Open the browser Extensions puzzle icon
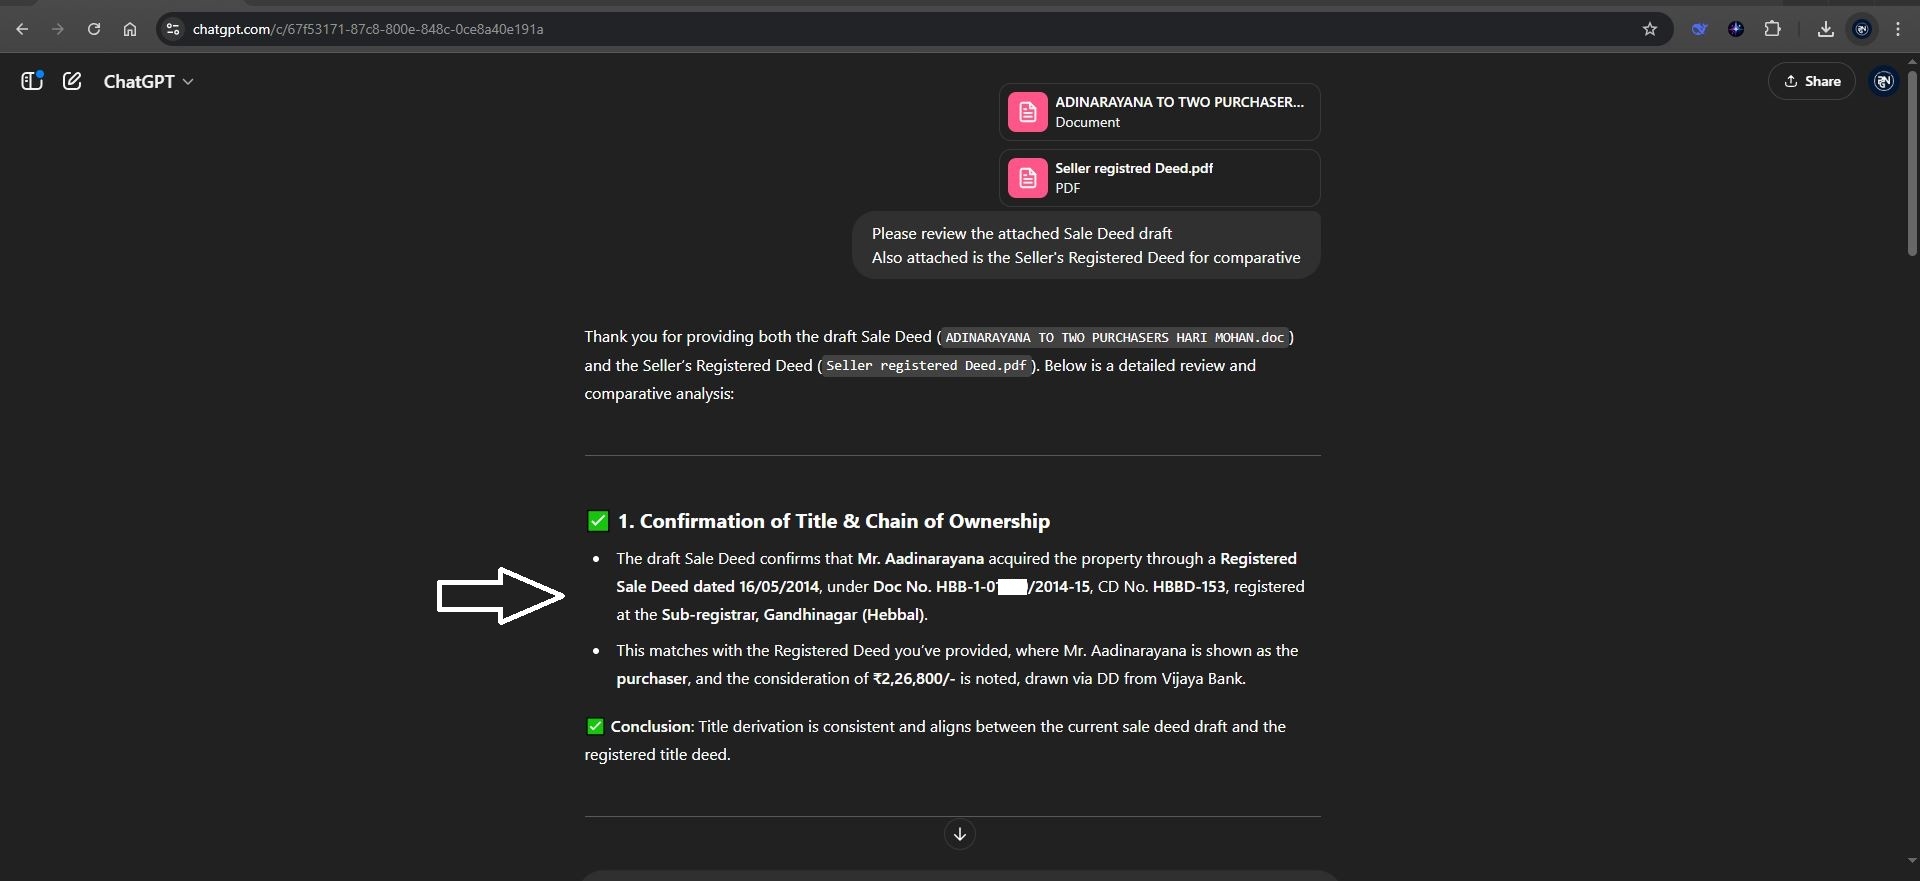This screenshot has height=881, width=1920. (x=1772, y=29)
